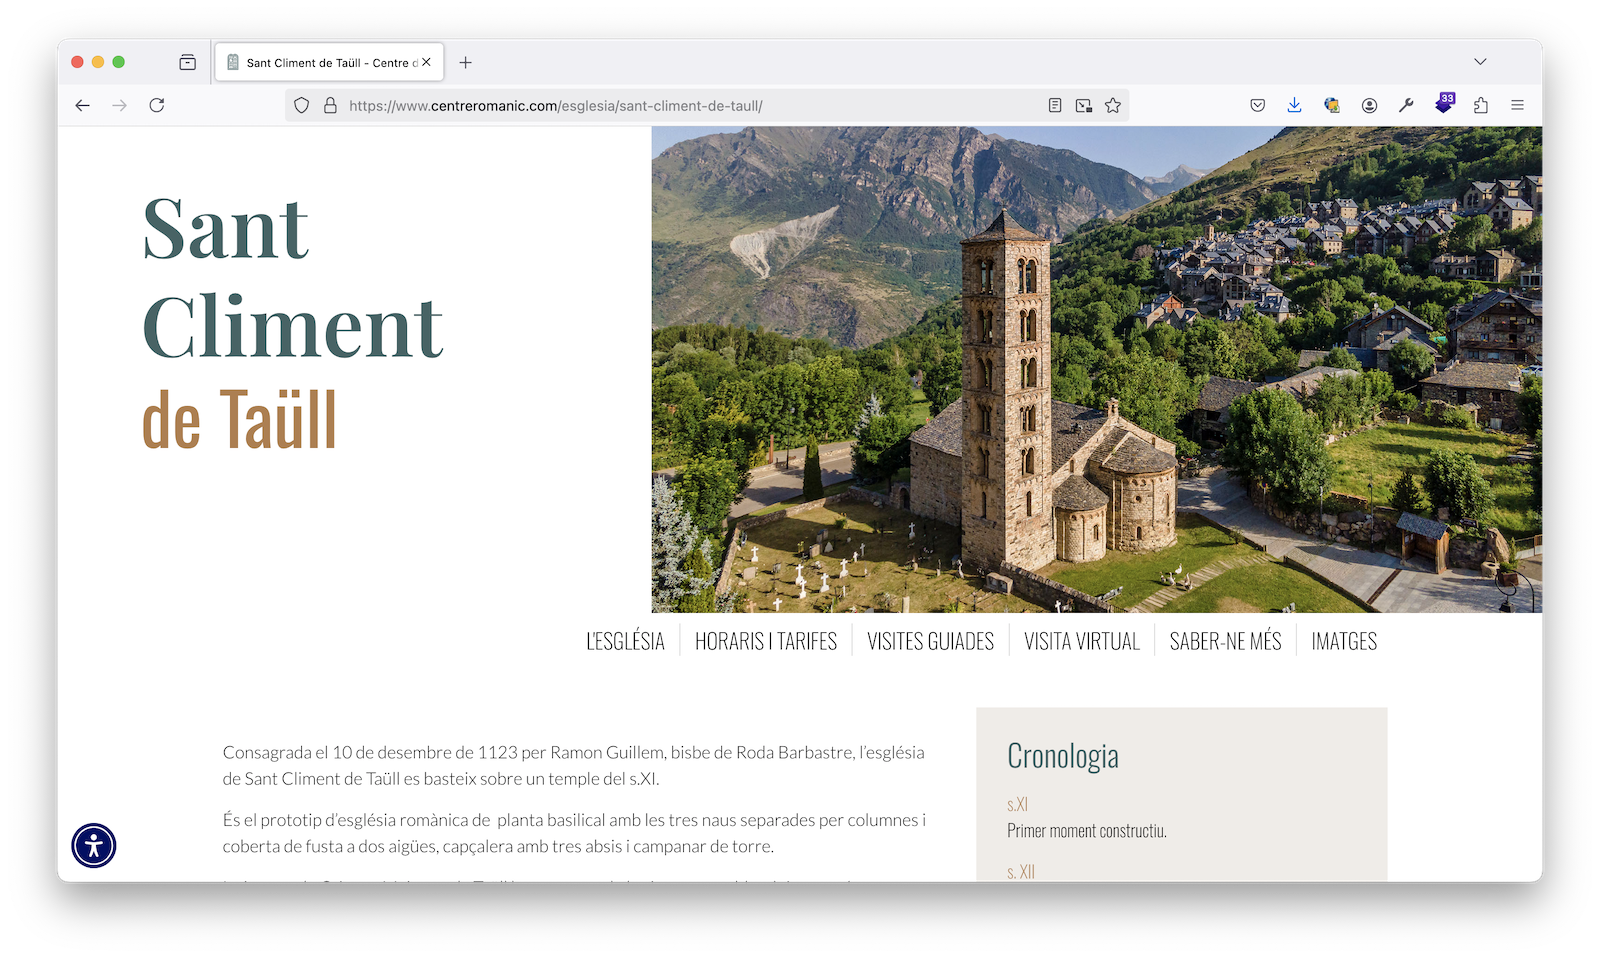
Task: Expand the list all tabs chevron
Action: click(1480, 62)
